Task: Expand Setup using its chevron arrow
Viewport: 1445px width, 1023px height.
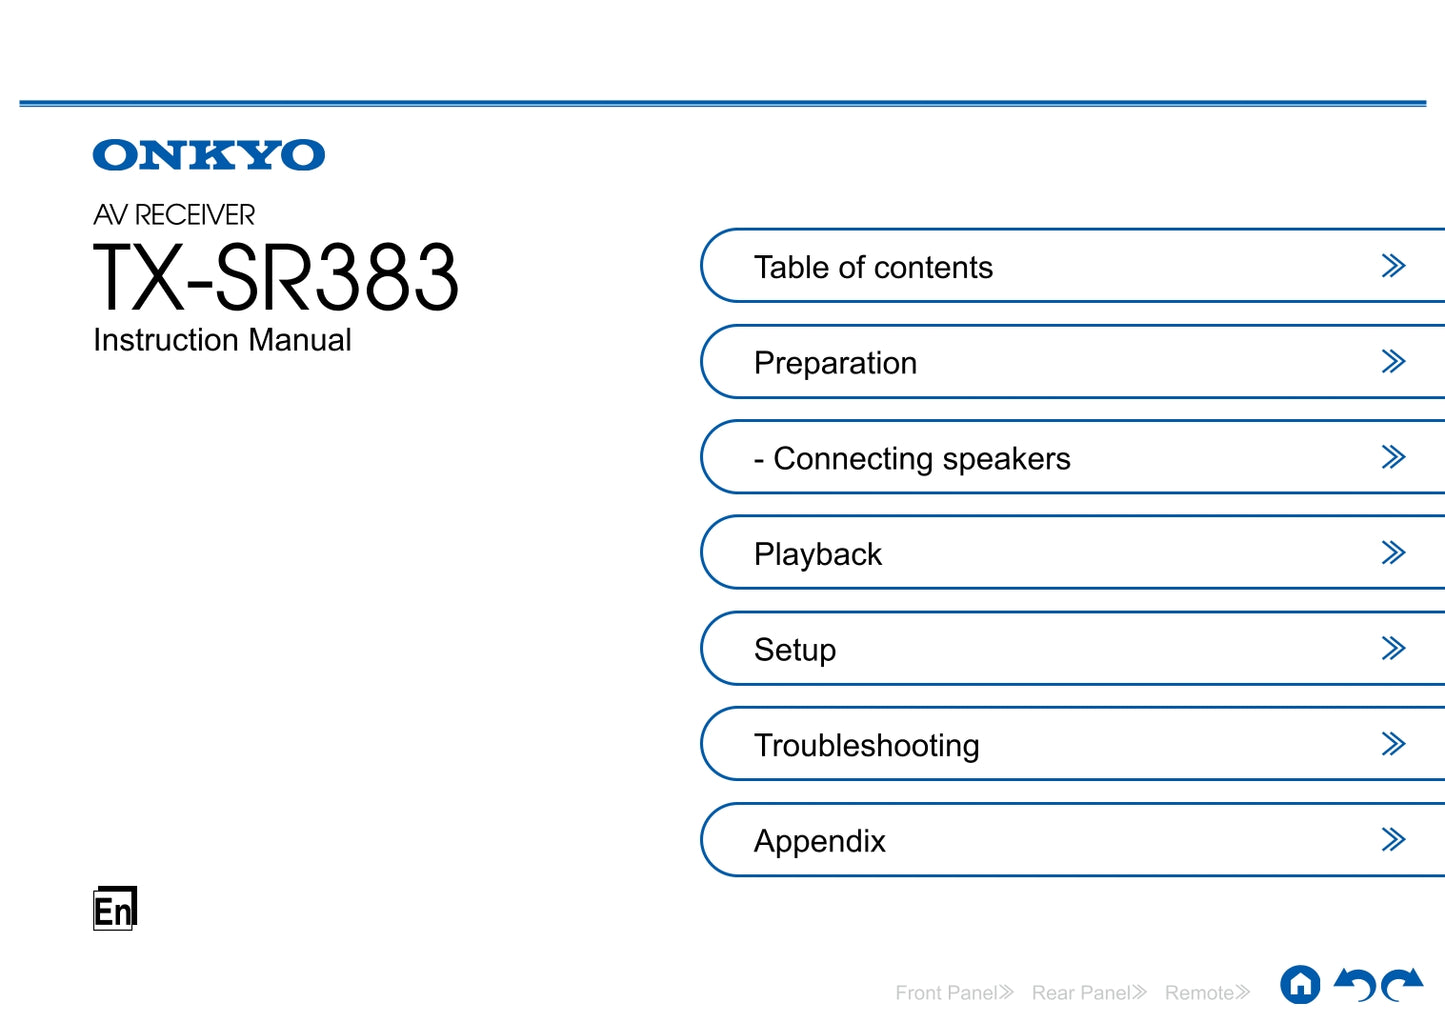Action: coord(1393,649)
